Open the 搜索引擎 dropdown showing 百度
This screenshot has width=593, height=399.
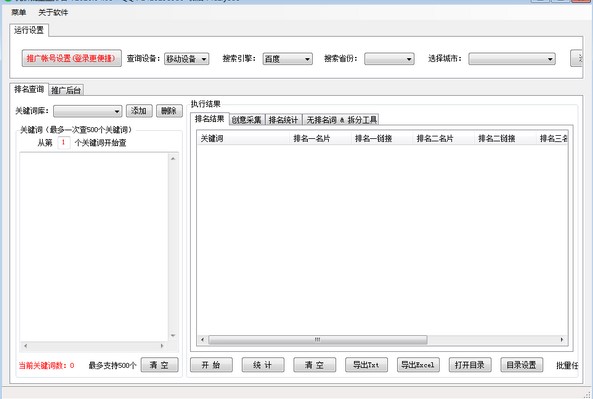[x=287, y=59]
